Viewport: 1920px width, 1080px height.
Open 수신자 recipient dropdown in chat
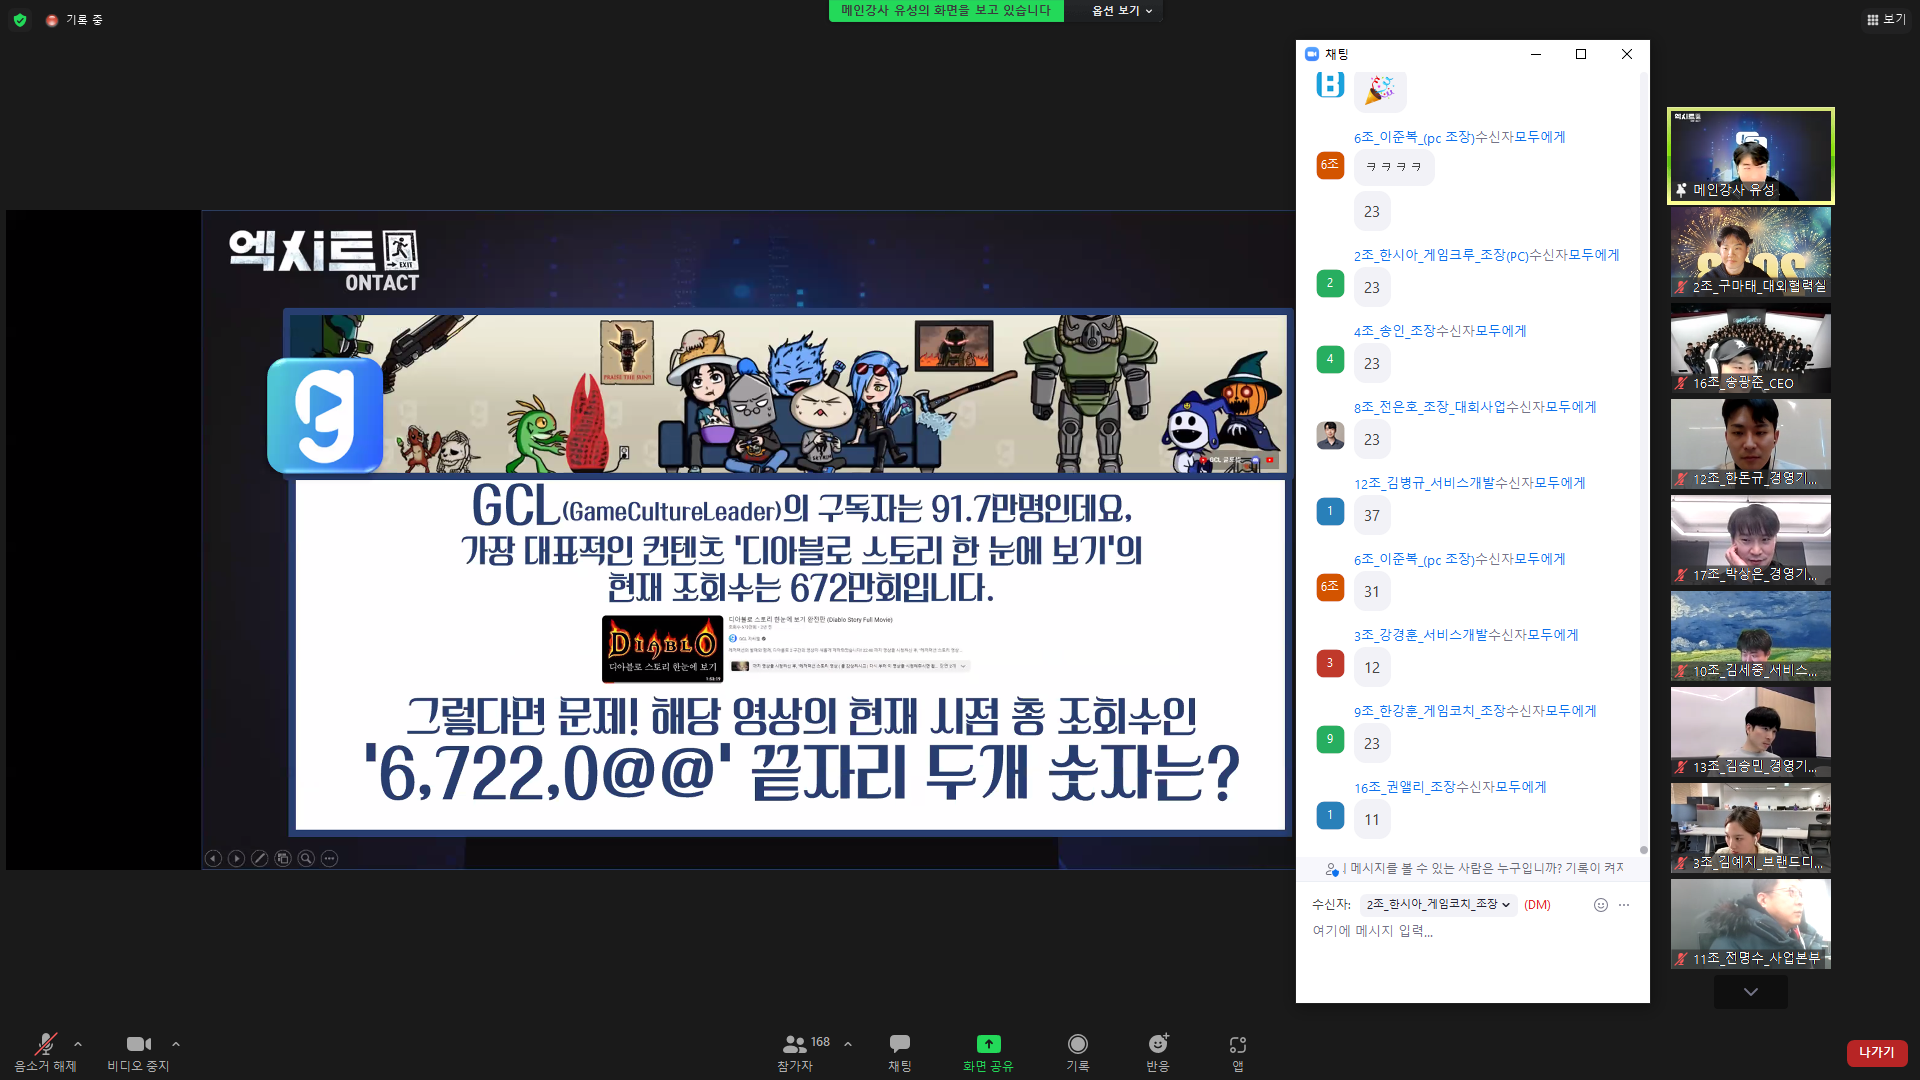point(1438,905)
